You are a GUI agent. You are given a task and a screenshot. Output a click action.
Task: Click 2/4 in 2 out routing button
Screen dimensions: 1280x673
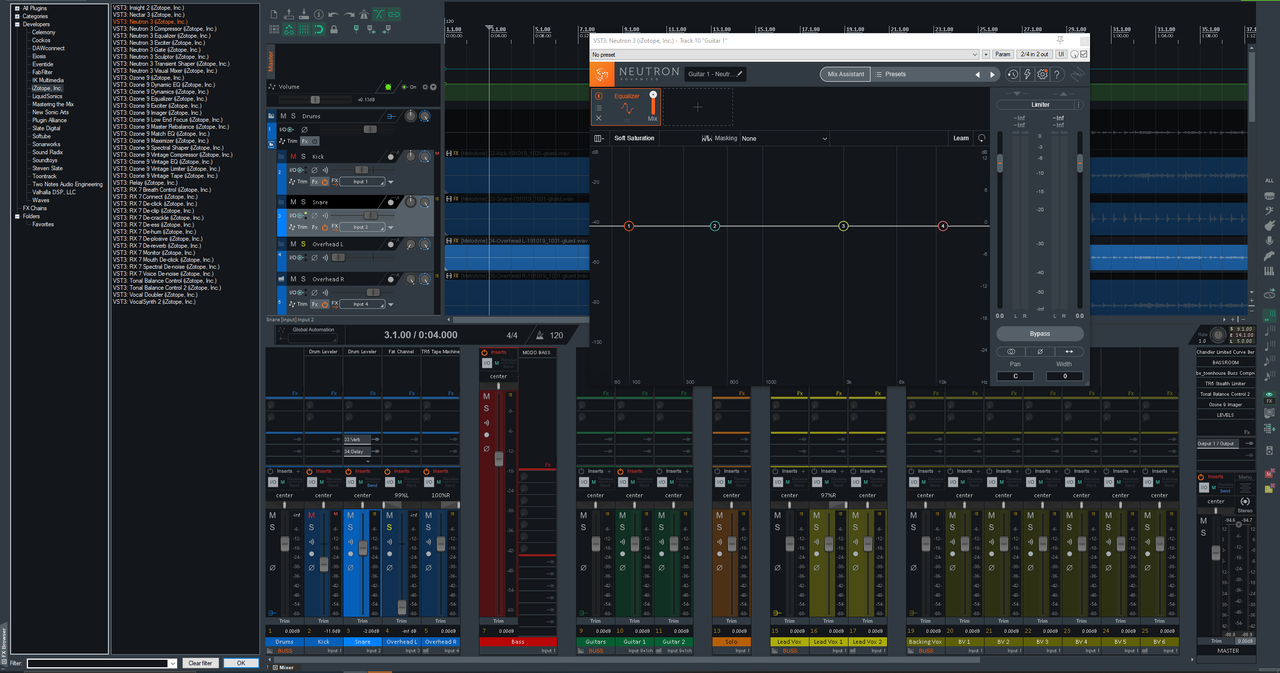[x=1034, y=54]
